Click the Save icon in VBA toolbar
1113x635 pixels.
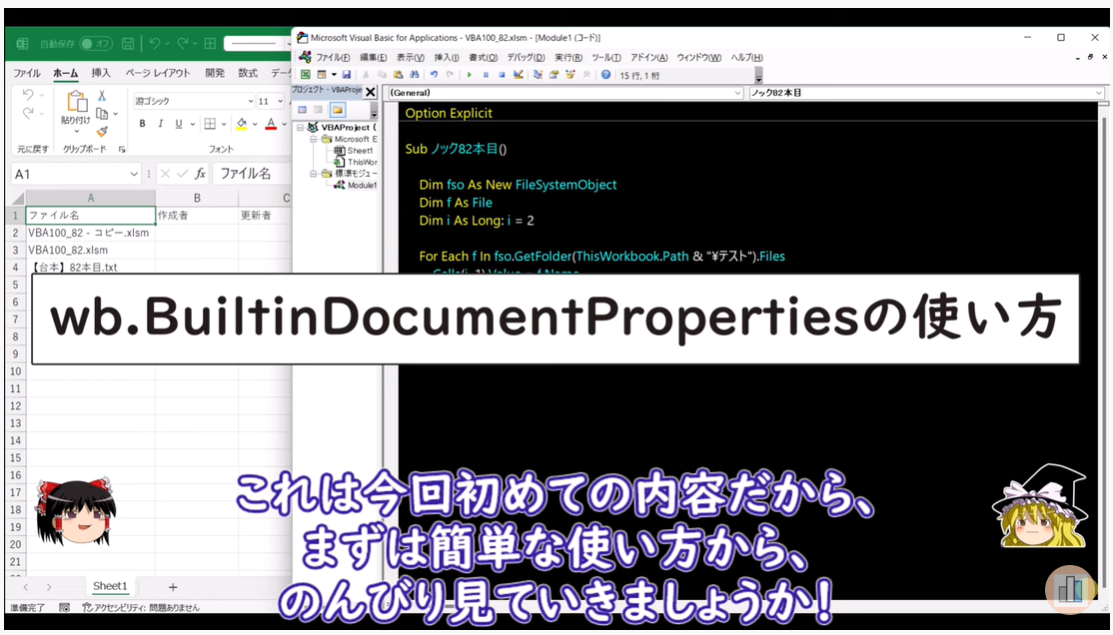347,75
